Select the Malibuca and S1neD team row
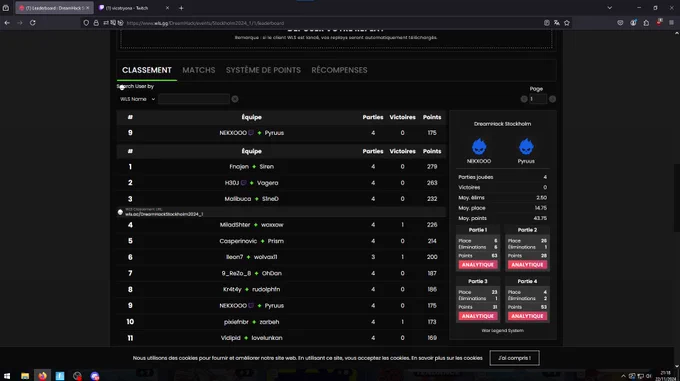The height and width of the screenshot is (381, 680). pyautogui.click(x=281, y=199)
